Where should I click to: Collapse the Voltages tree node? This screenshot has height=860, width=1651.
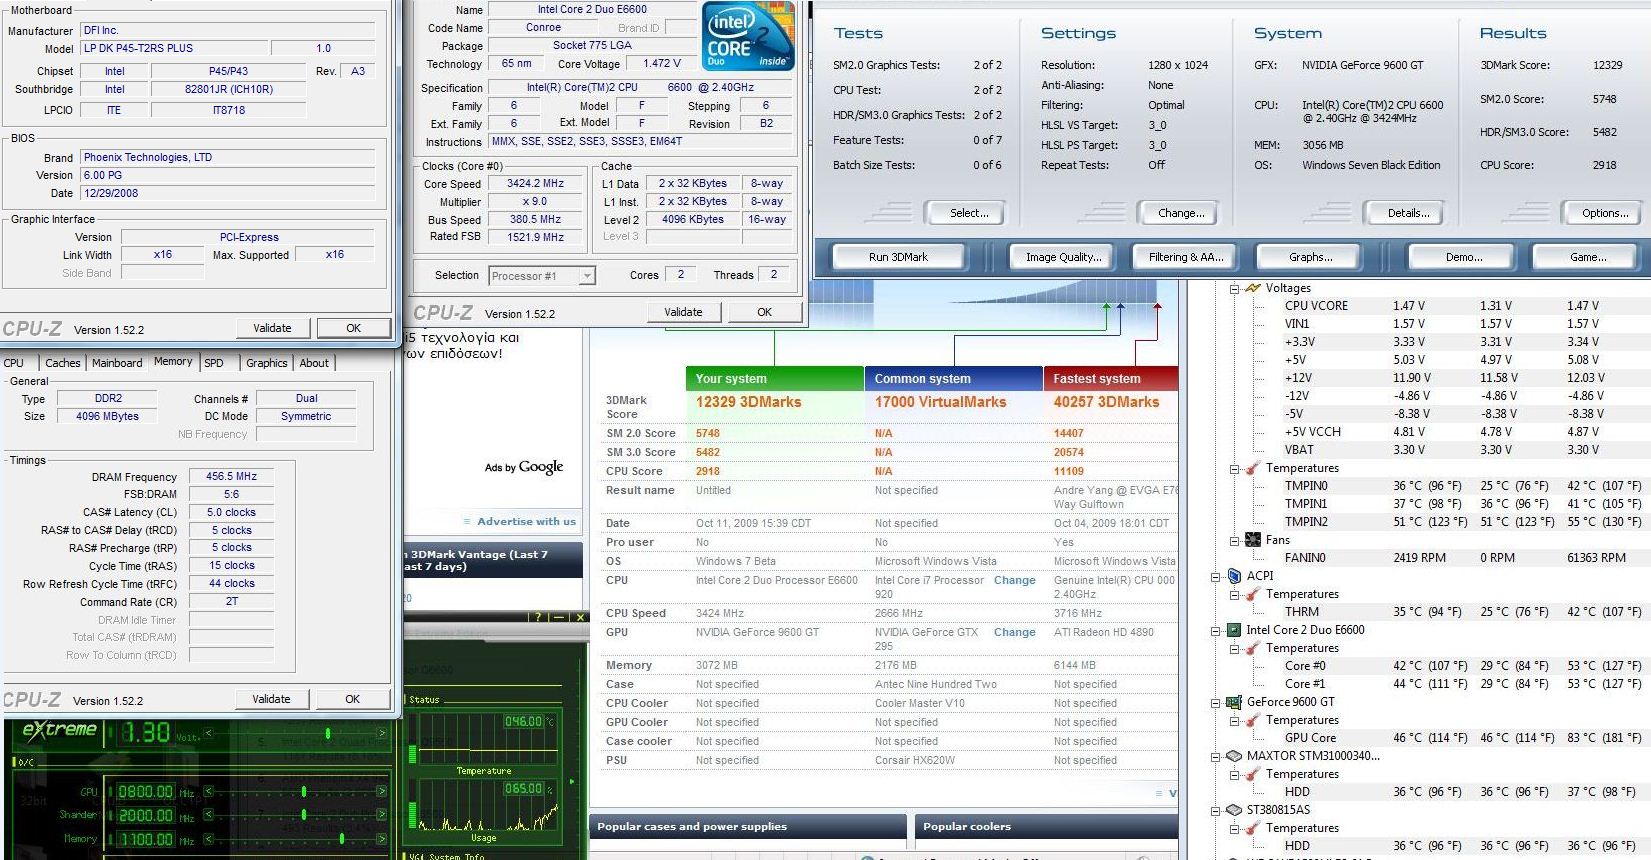[x=1235, y=289]
